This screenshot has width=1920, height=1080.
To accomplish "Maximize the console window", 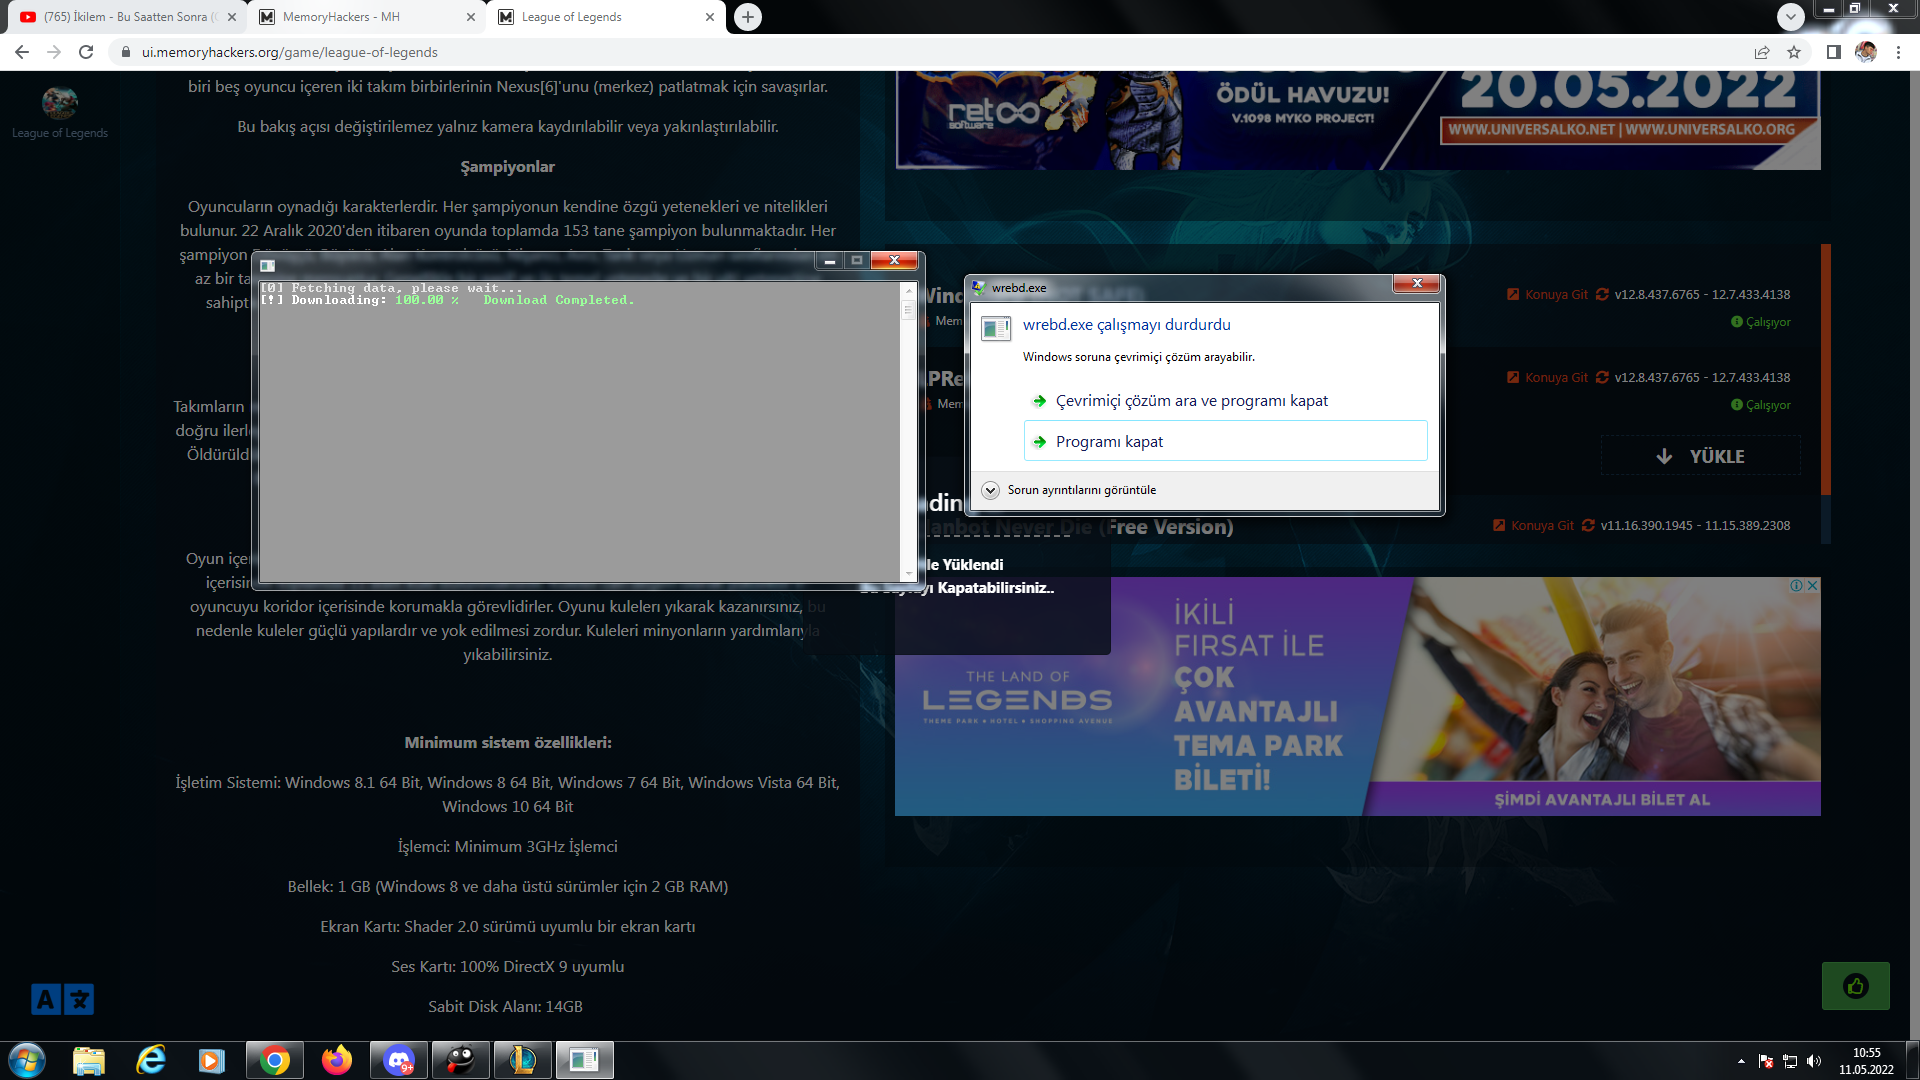I will pos(856,261).
